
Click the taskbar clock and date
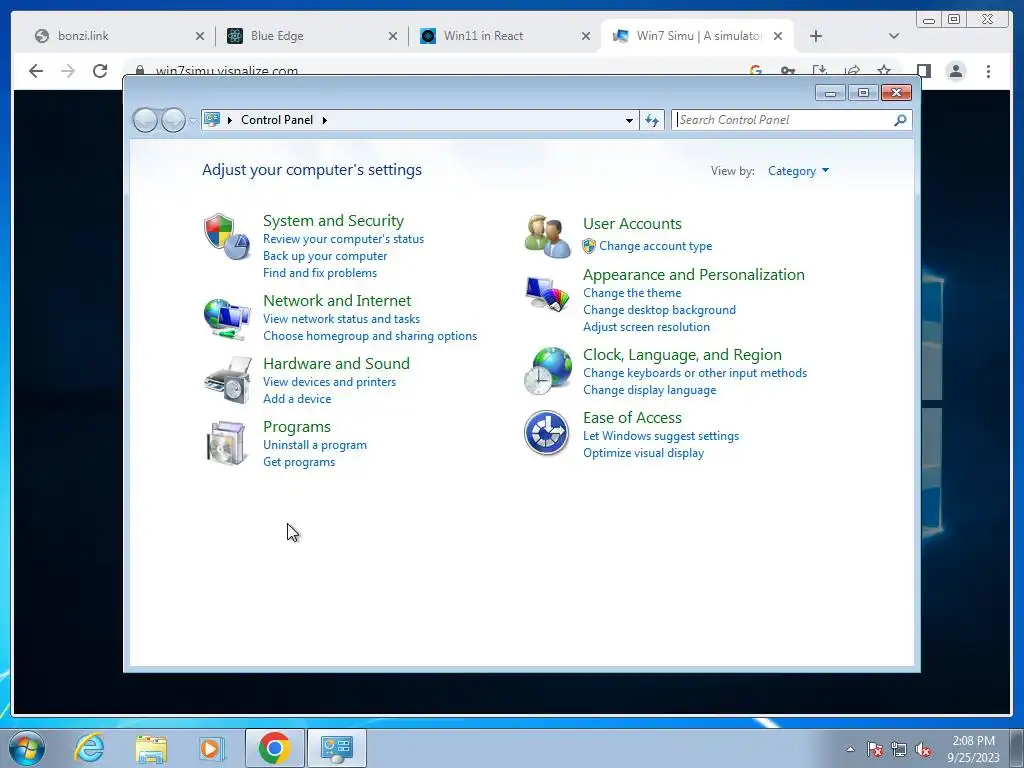click(973, 749)
